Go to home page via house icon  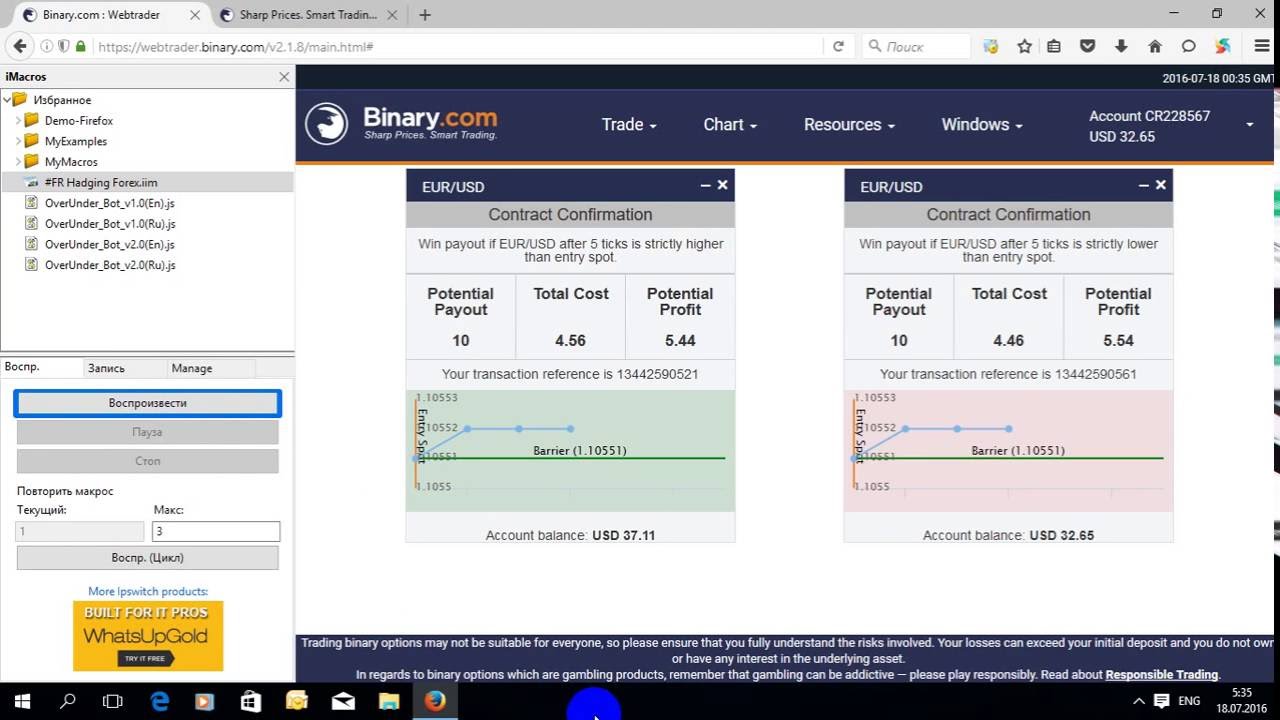[x=1155, y=46]
